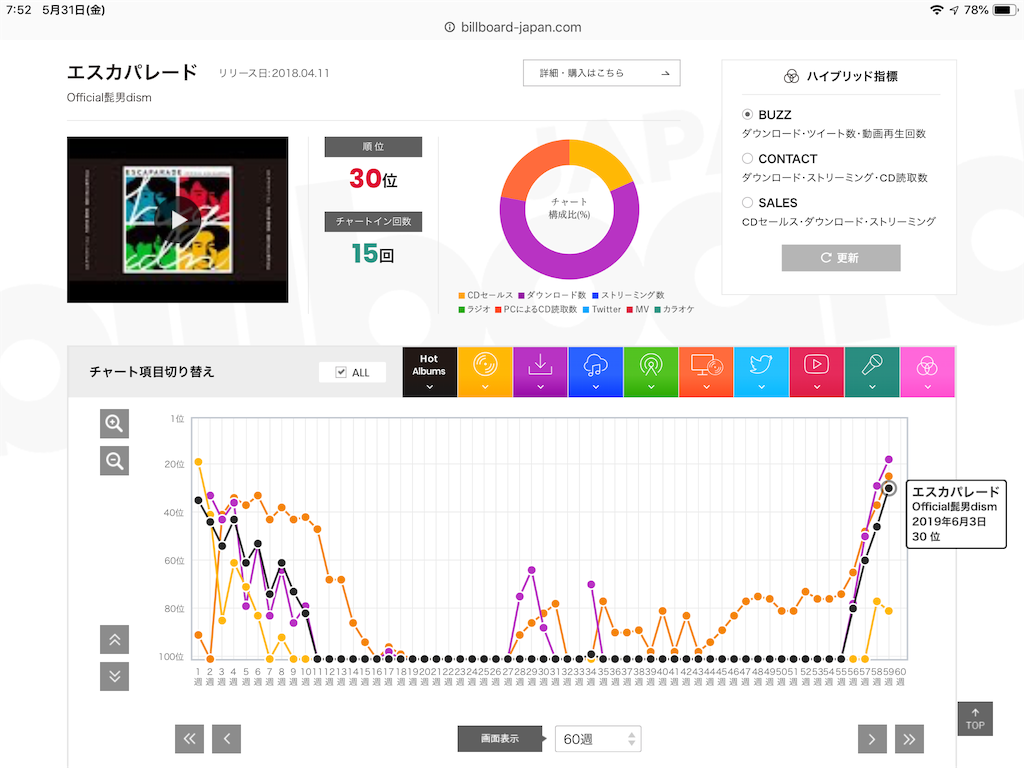
Task: Expand chevron under streaming tab
Action: tap(596, 387)
